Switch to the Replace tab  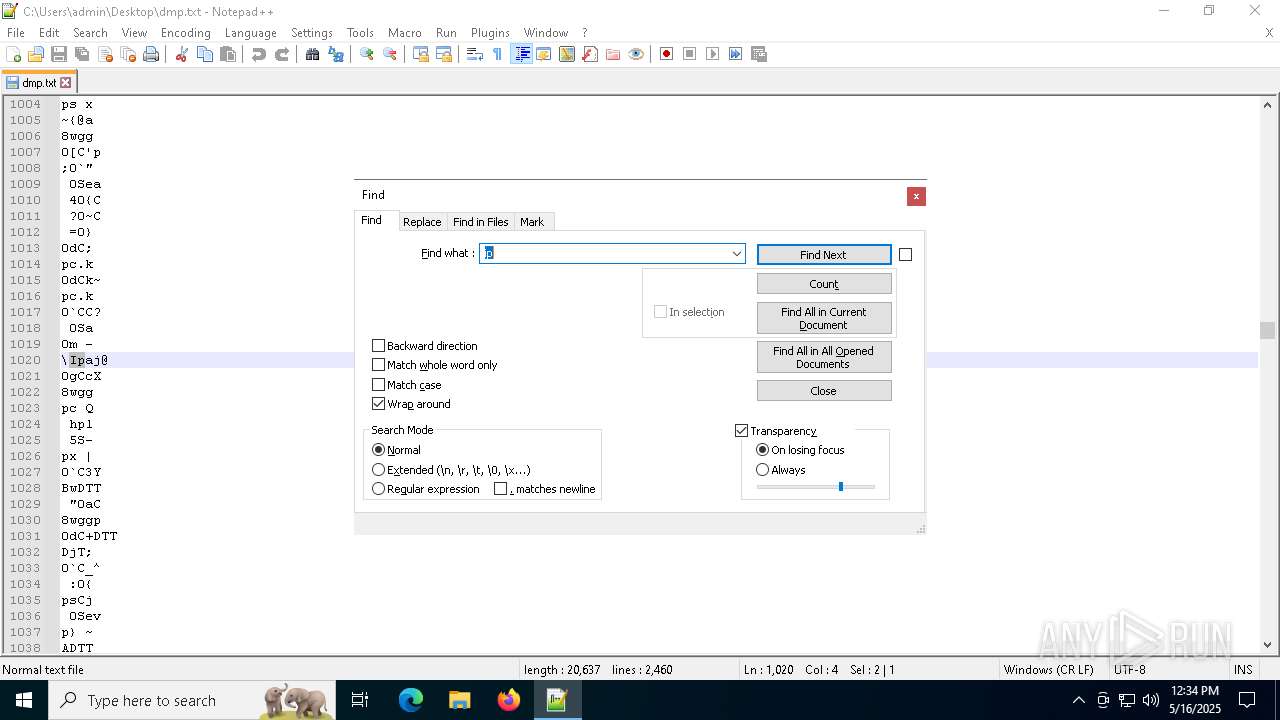tap(422, 222)
